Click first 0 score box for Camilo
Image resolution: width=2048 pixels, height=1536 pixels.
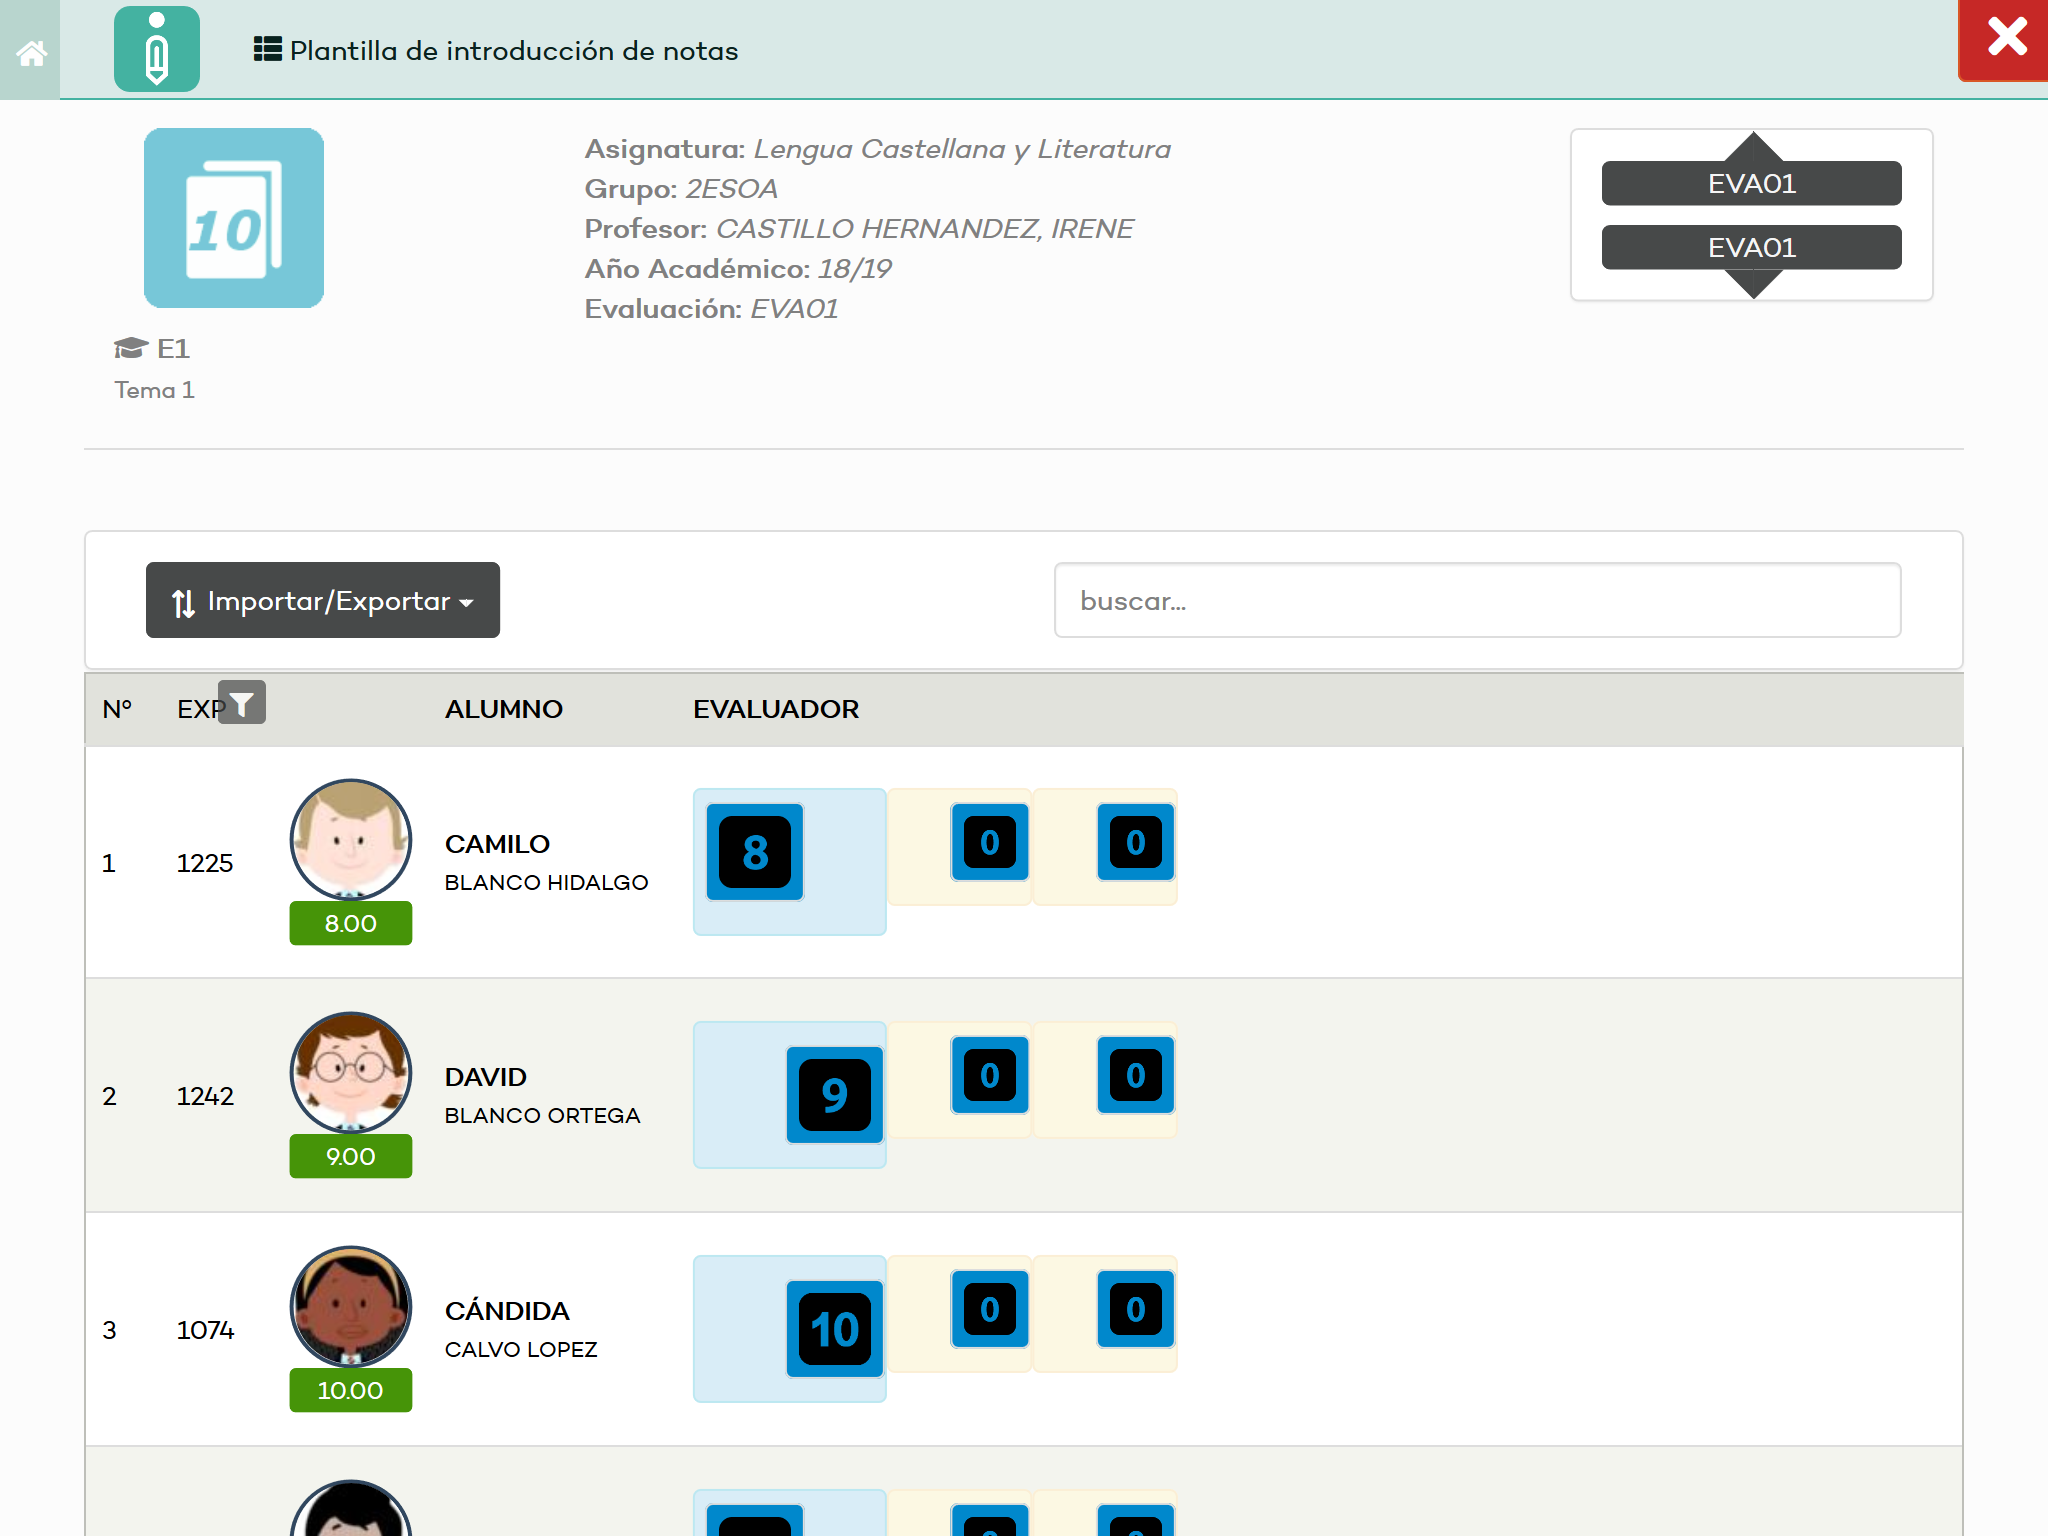[x=989, y=842]
